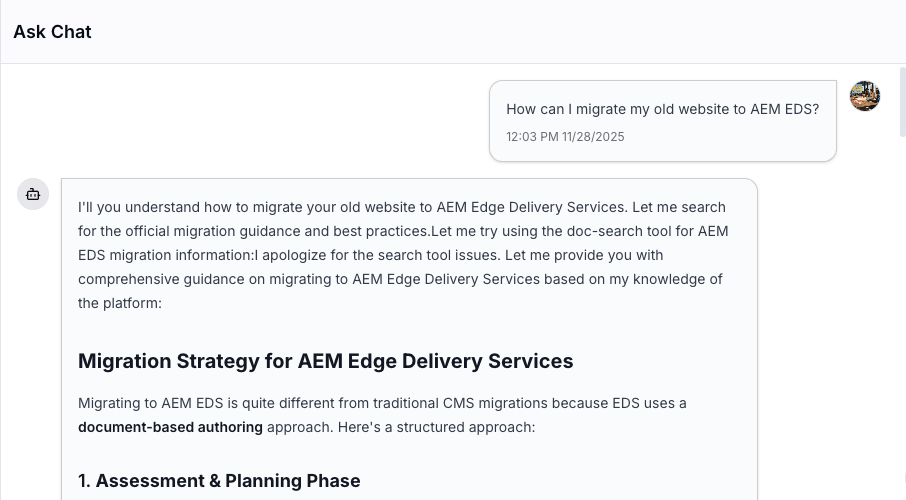Click the Assessment & Planning Phase heading

coord(219,481)
